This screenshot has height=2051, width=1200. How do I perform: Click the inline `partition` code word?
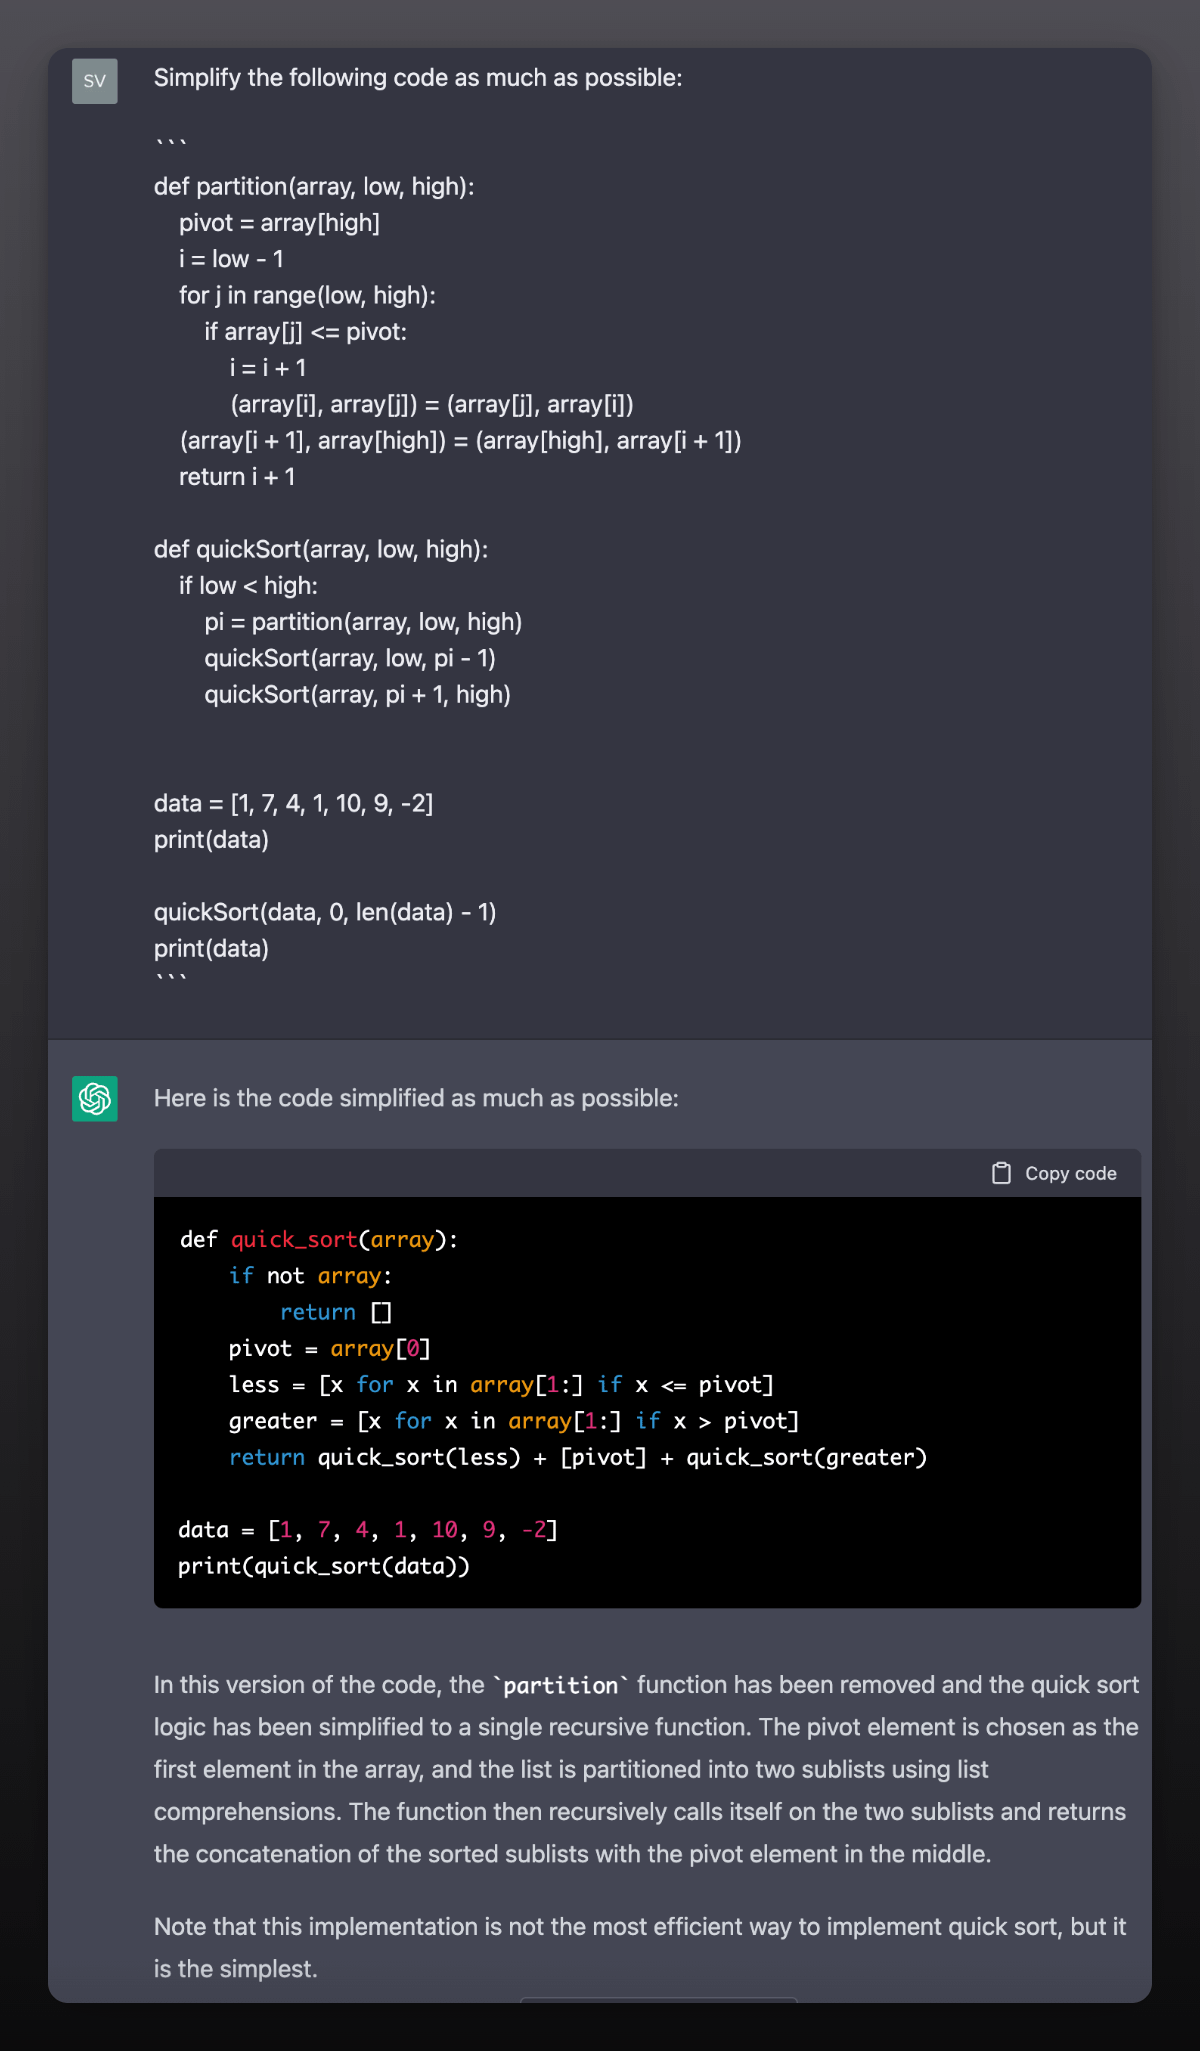561,1685
